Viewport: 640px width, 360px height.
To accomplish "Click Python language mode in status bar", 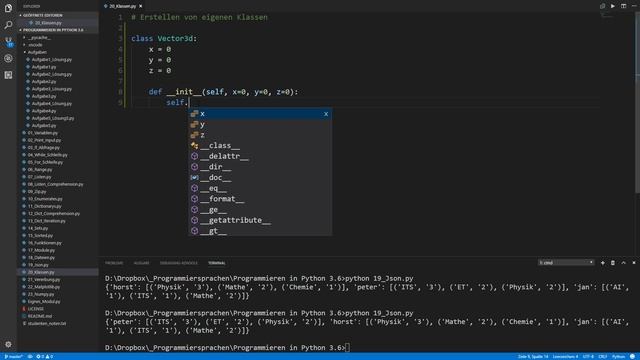I will click(x=618, y=356).
